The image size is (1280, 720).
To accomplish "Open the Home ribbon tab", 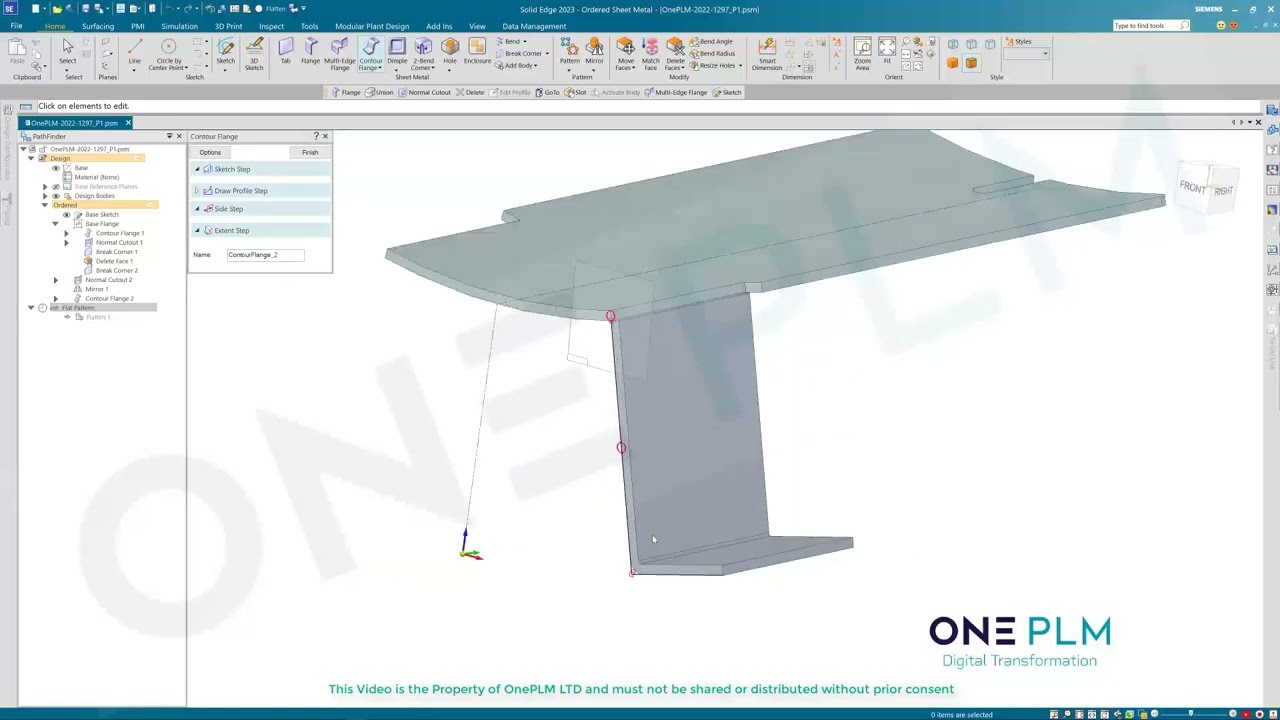I will 55,26.
